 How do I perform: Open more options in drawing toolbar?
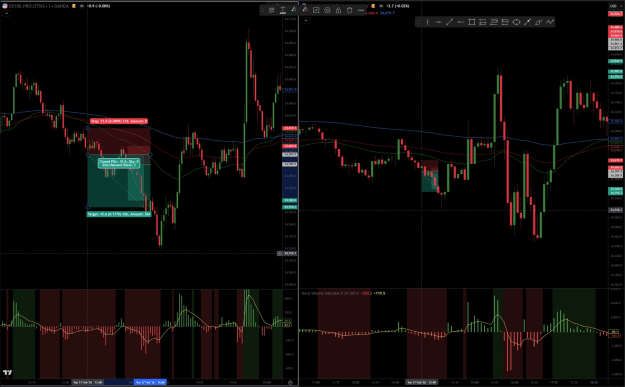pos(361,10)
